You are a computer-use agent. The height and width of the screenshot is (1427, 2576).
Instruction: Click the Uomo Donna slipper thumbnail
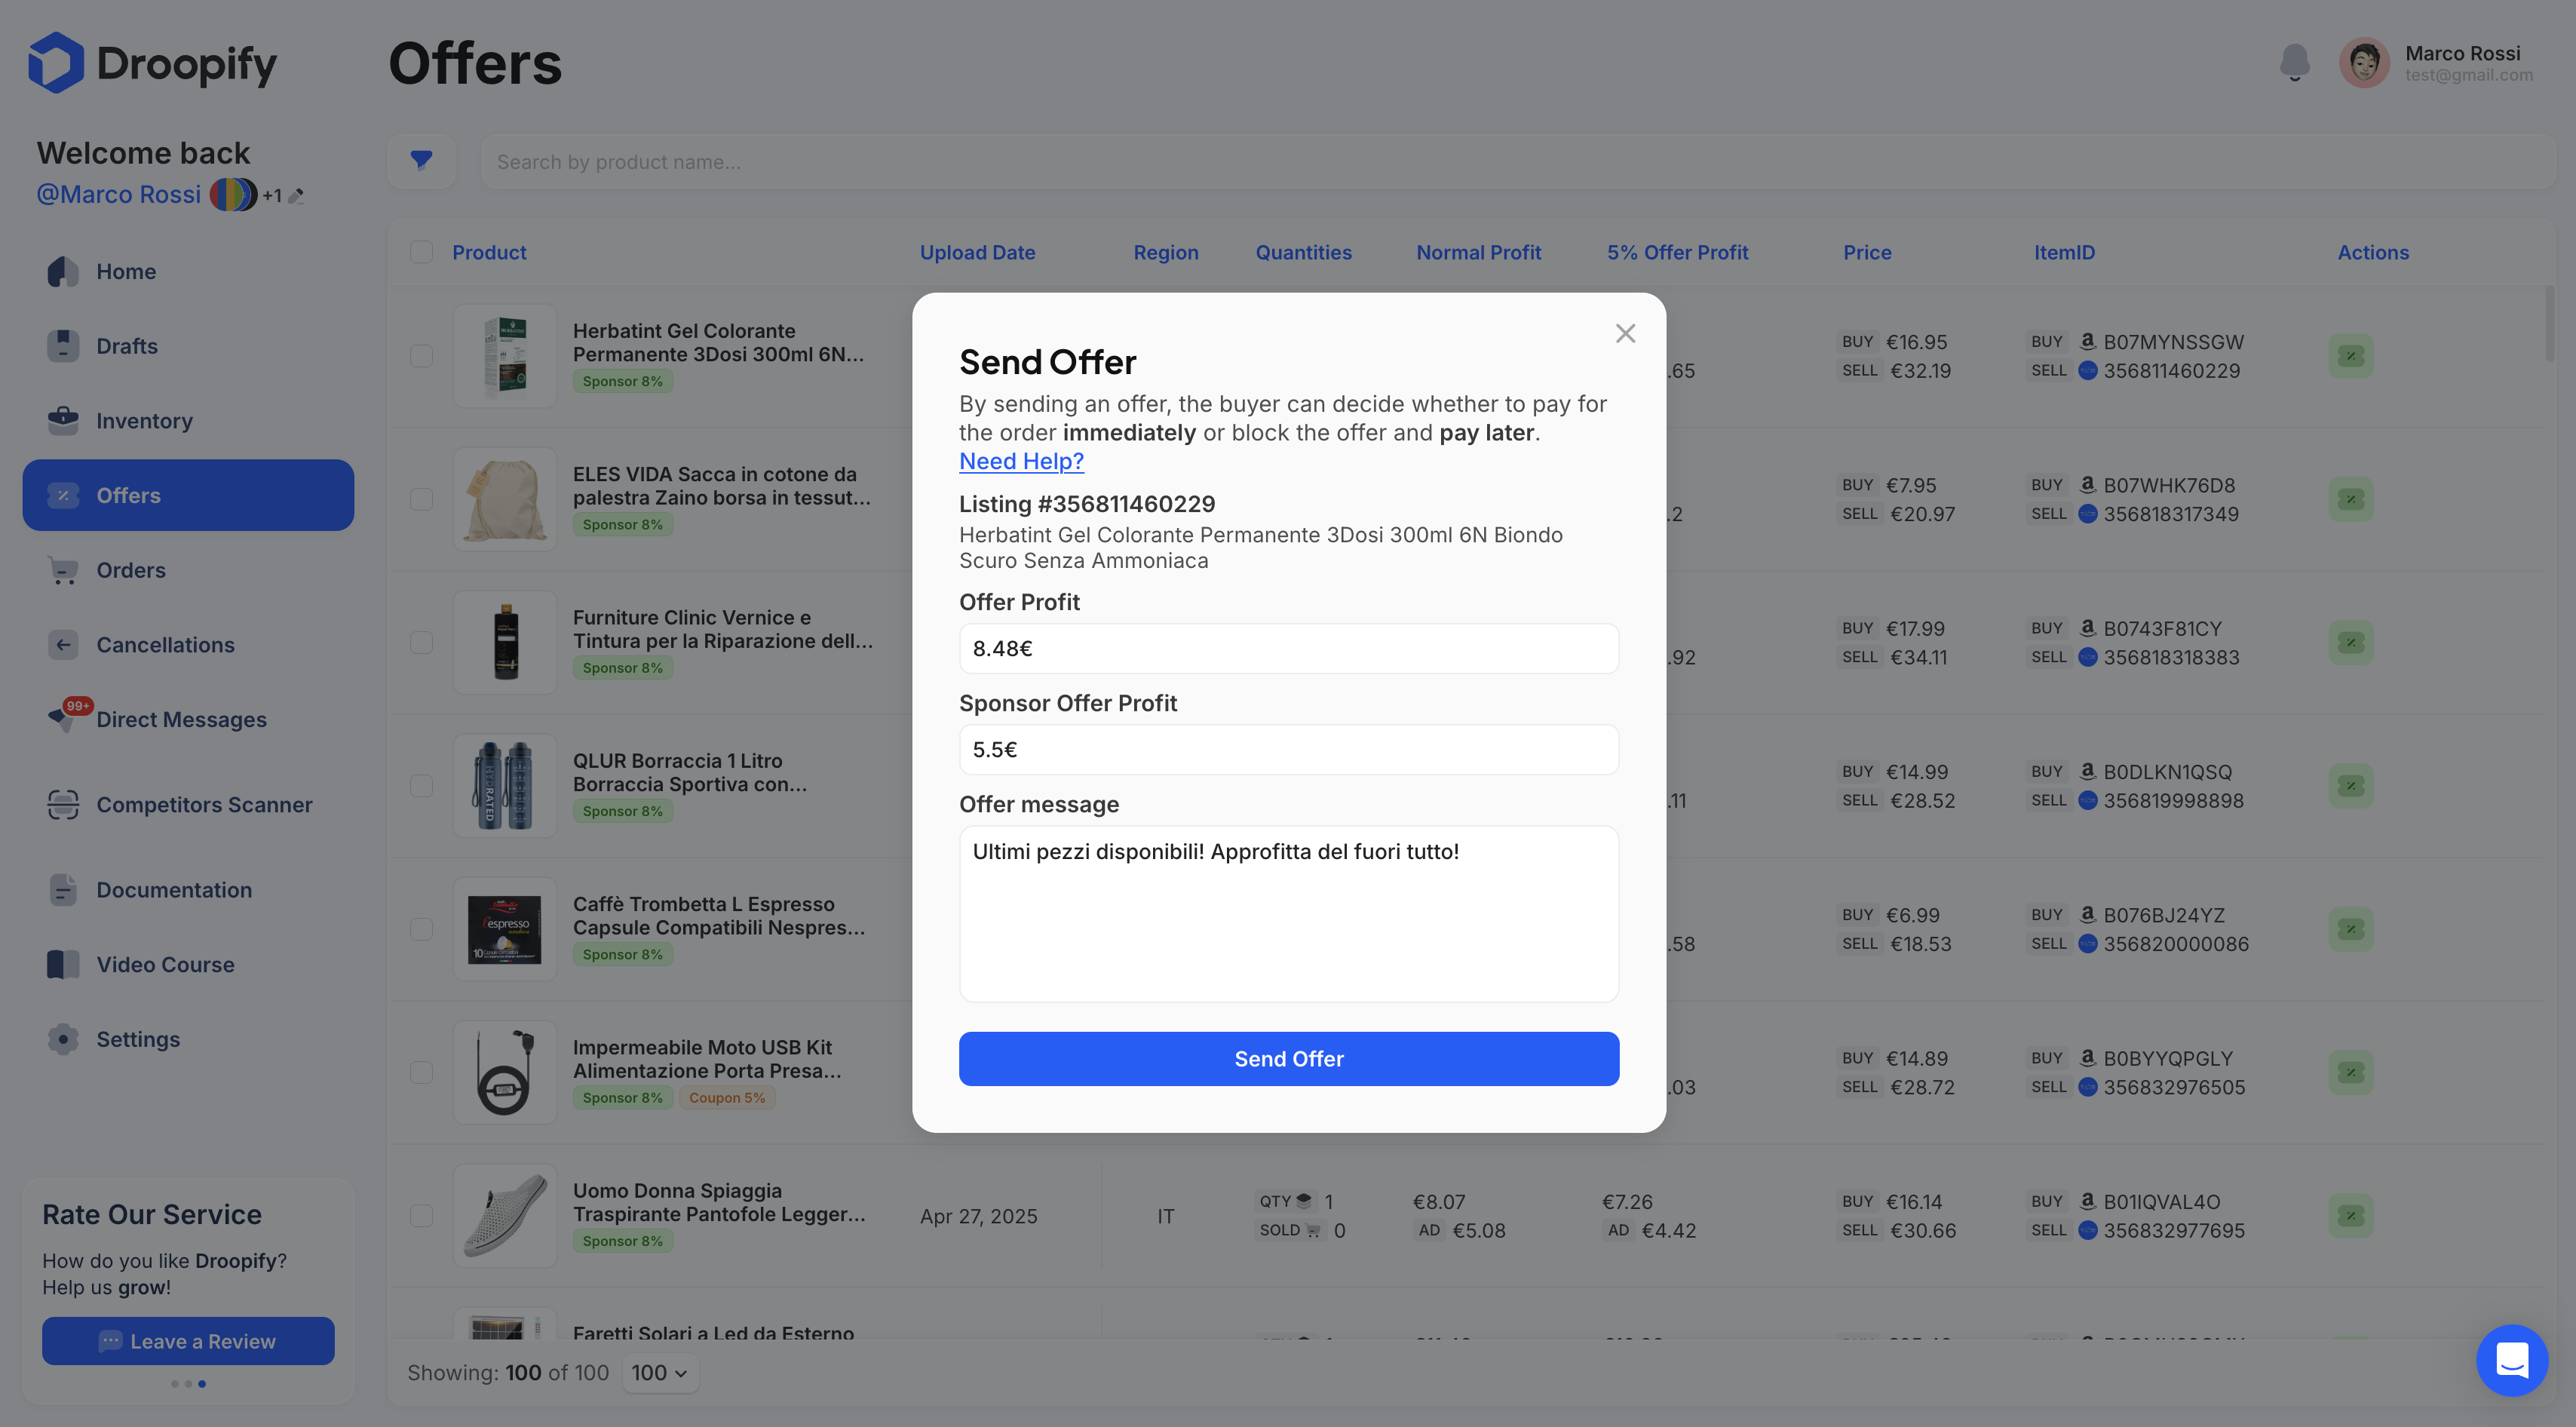click(505, 1215)
